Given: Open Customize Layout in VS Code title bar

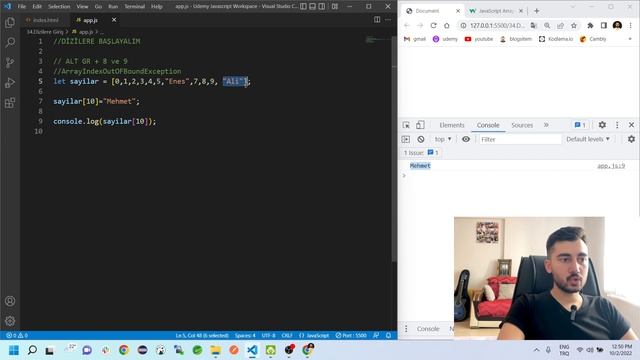Looking at the screenshot, I should [x=335, y=7].
